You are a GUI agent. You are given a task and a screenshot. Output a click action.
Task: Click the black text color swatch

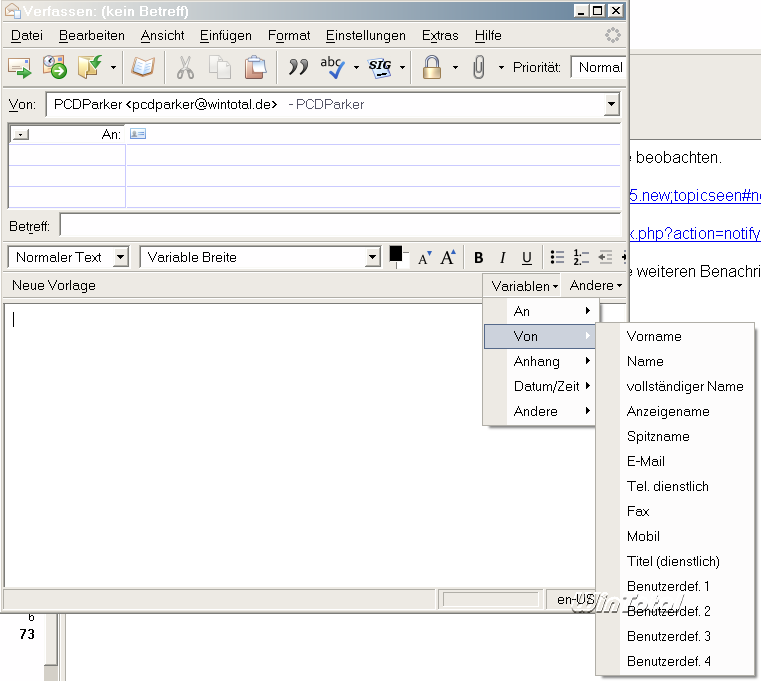point(395,254)
